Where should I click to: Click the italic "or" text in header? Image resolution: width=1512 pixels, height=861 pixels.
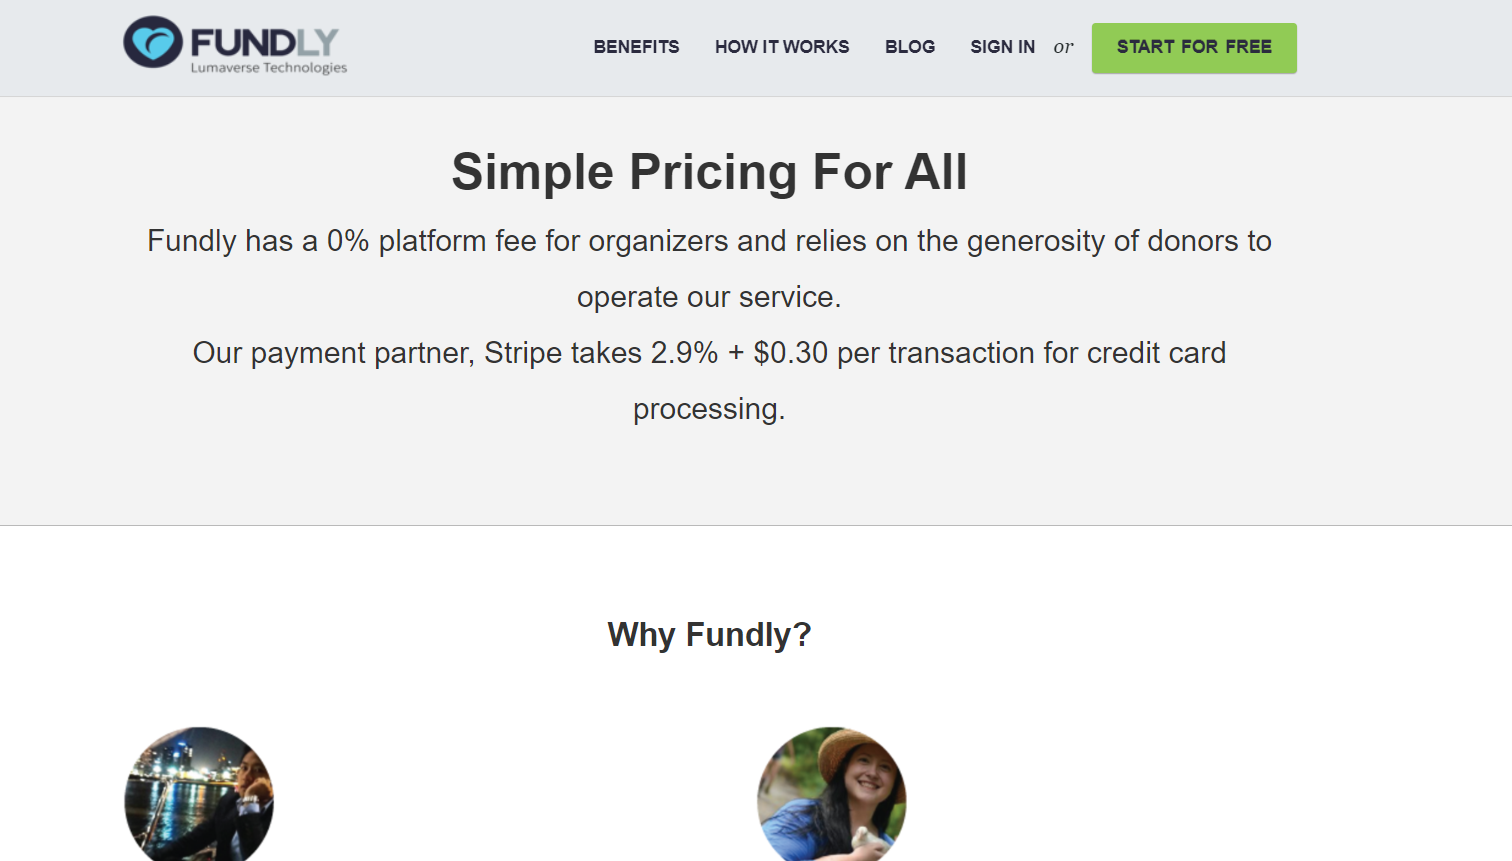(1063, 47)
